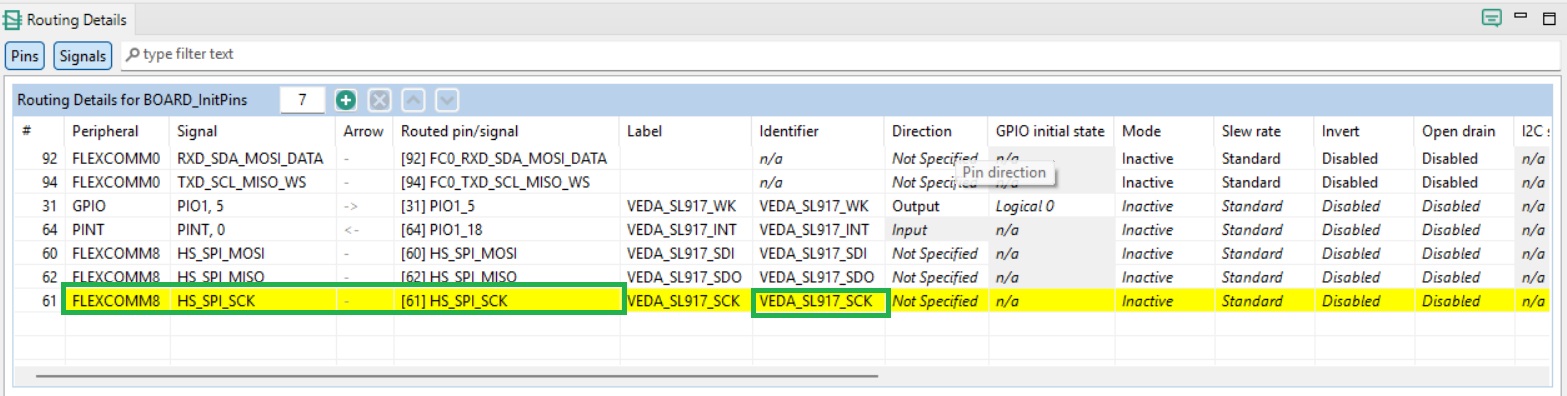Viewport: 1567px width, 396px height.
Task: Minimize the Routing Details view
Action: coord(1520,15)
